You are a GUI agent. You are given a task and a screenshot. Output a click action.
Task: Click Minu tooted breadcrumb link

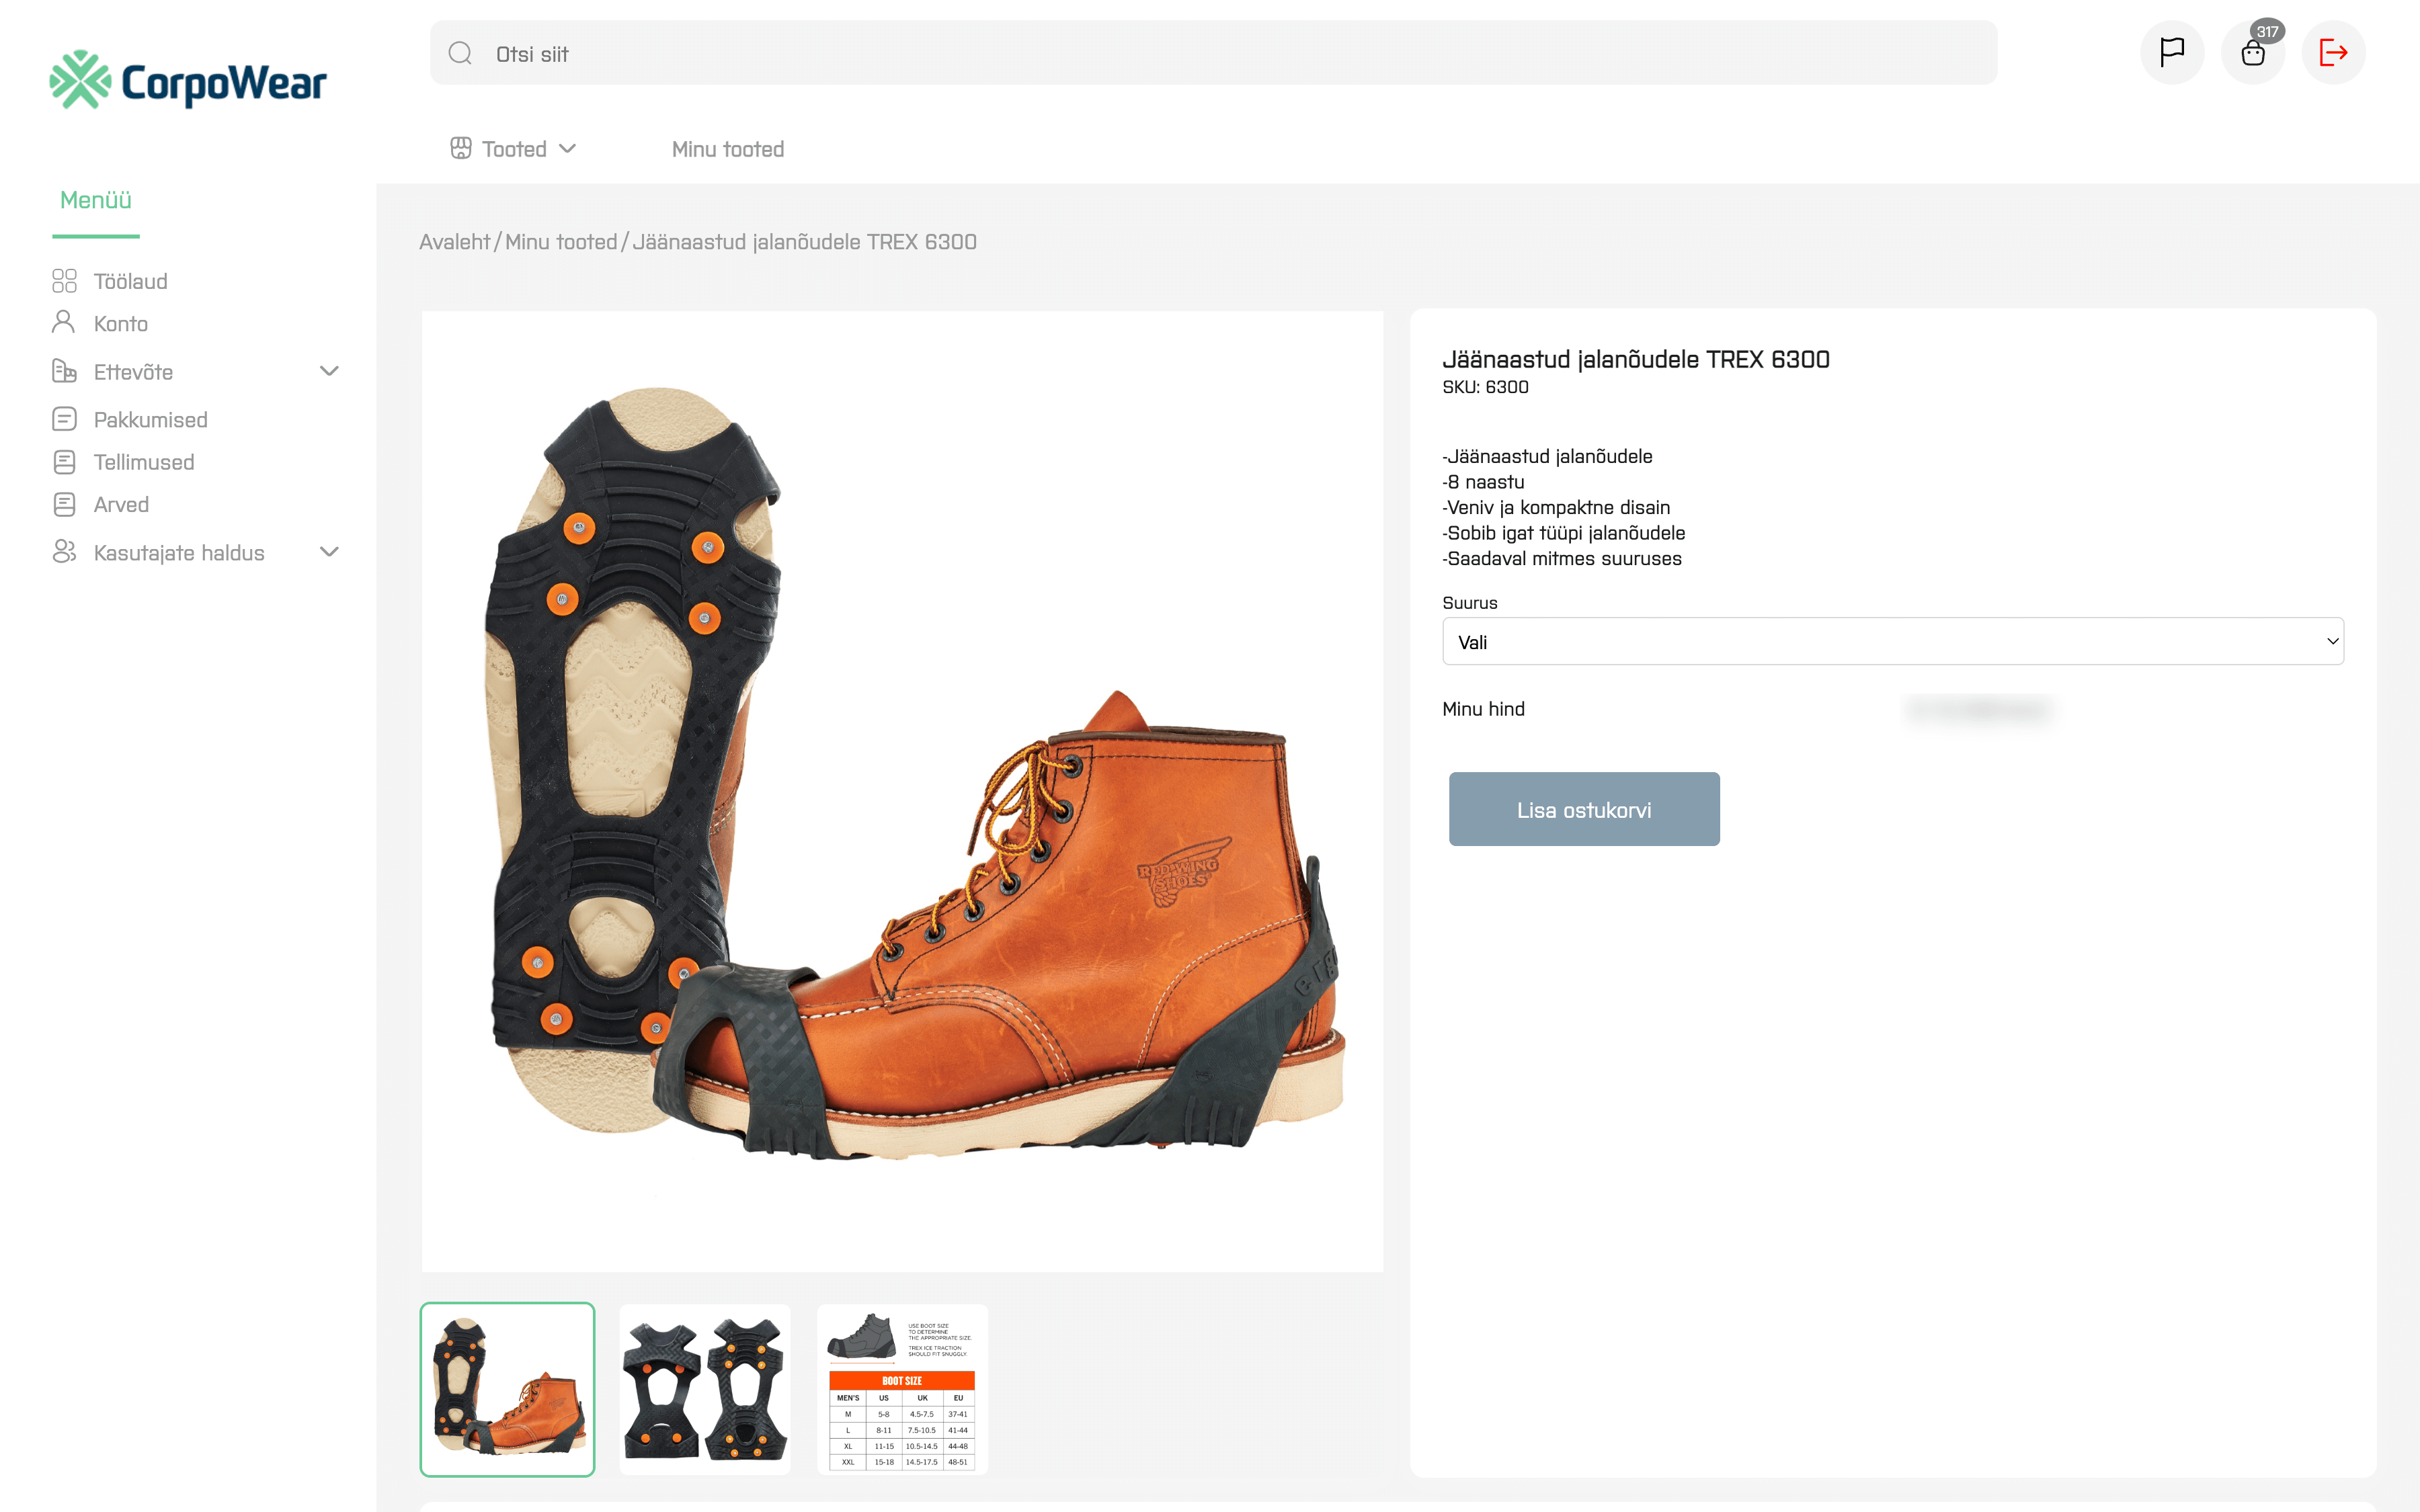561,242
